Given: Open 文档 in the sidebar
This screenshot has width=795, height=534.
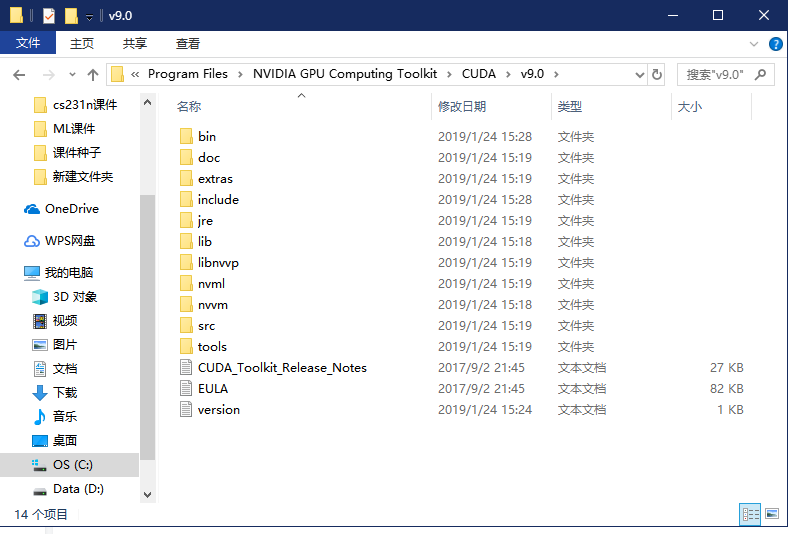Looking at the screenshot, I should coord(55,369).
